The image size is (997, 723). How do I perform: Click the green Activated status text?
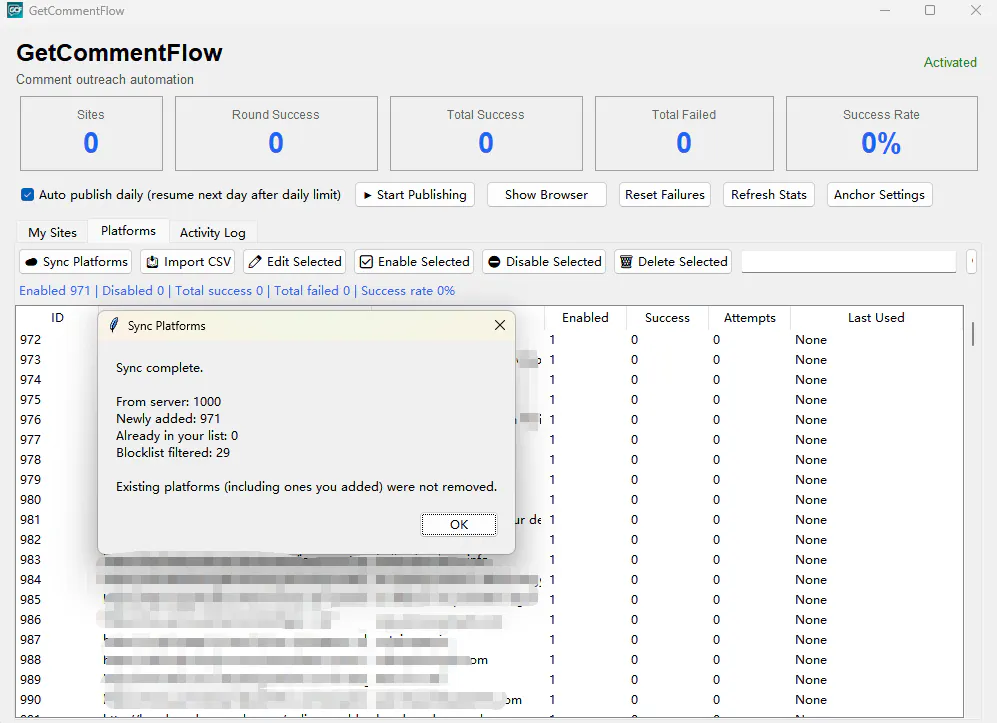click(x=950, y=62)
